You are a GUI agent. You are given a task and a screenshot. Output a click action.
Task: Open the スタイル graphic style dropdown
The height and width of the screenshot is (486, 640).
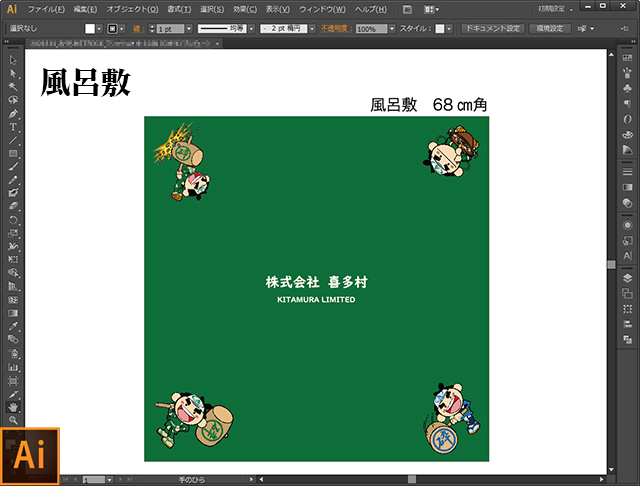click(x=449, y=29)
